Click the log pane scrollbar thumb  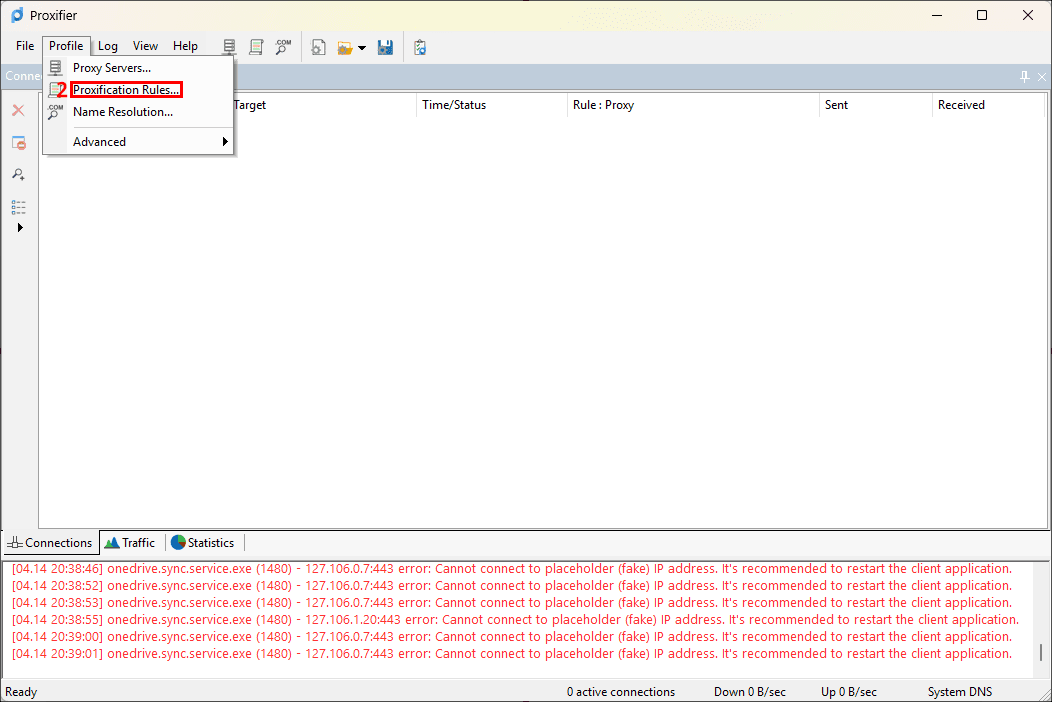[x=1041, y=652]
